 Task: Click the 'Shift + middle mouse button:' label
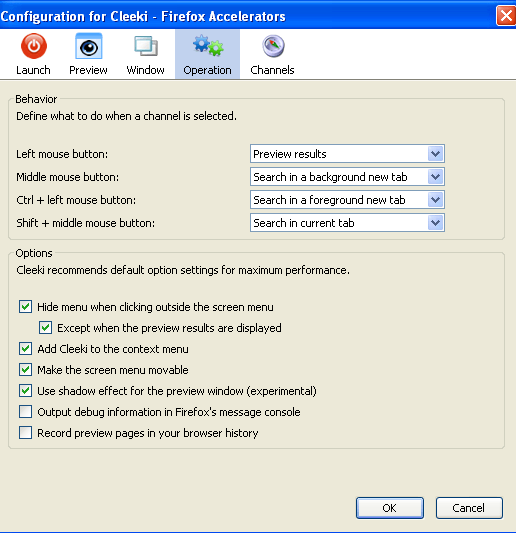(85, 223)
